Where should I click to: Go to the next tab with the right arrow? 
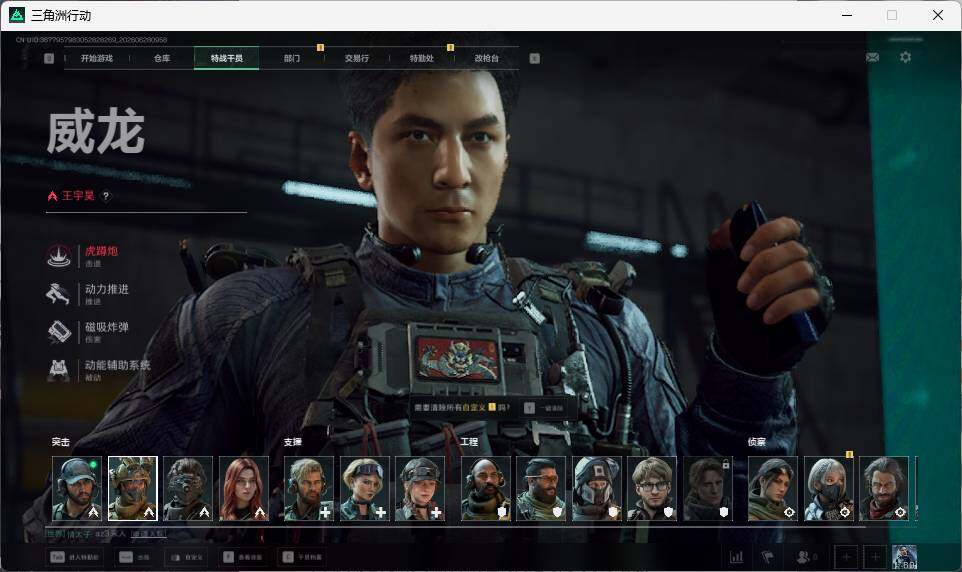(x=534, y=58)
